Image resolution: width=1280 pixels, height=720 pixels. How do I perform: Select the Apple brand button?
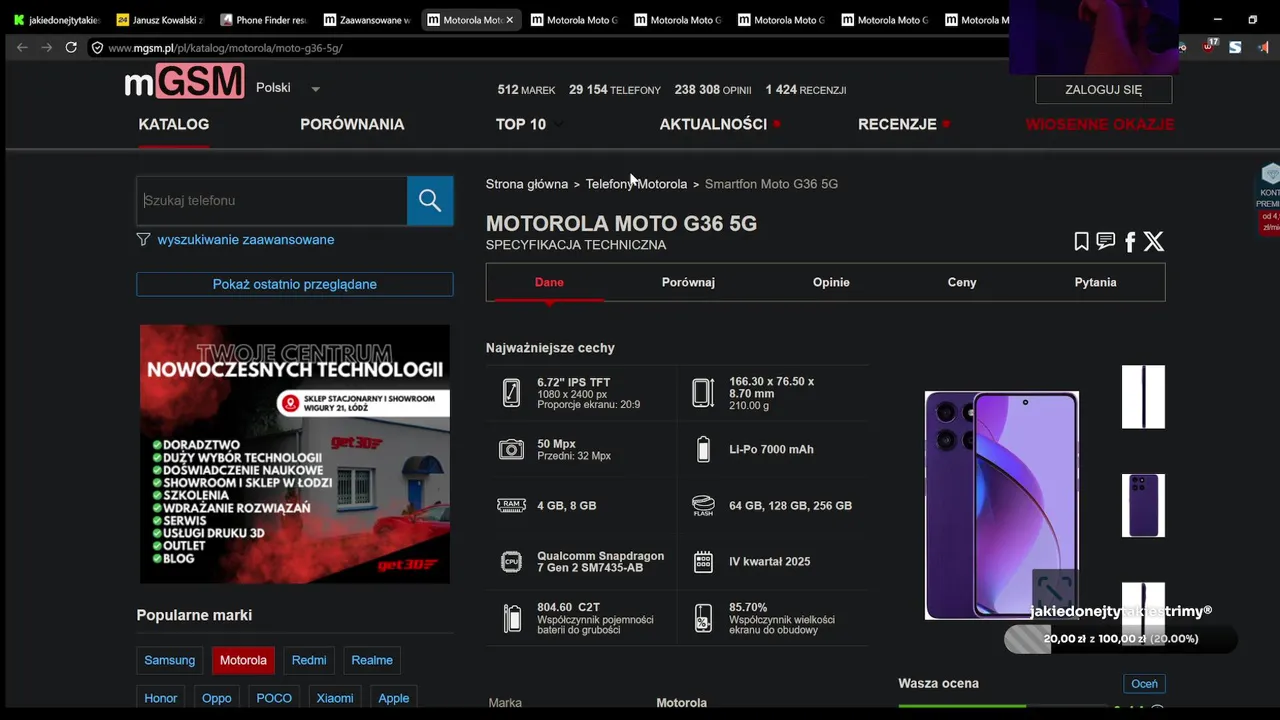[x=394, y=698]
